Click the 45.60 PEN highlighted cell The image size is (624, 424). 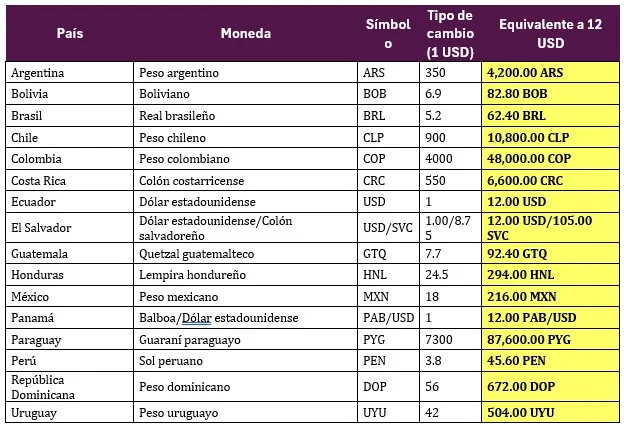[x=518, y=358]
